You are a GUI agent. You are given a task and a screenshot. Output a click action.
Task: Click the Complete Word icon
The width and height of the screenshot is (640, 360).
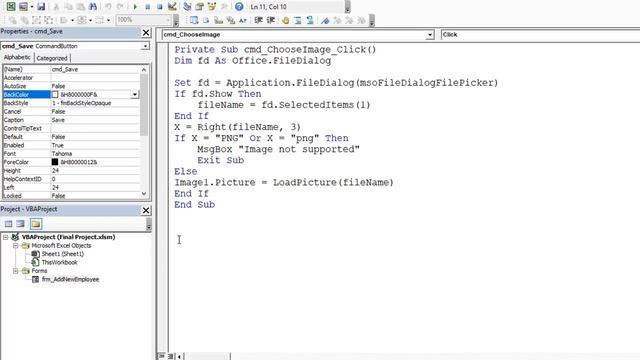243,20
